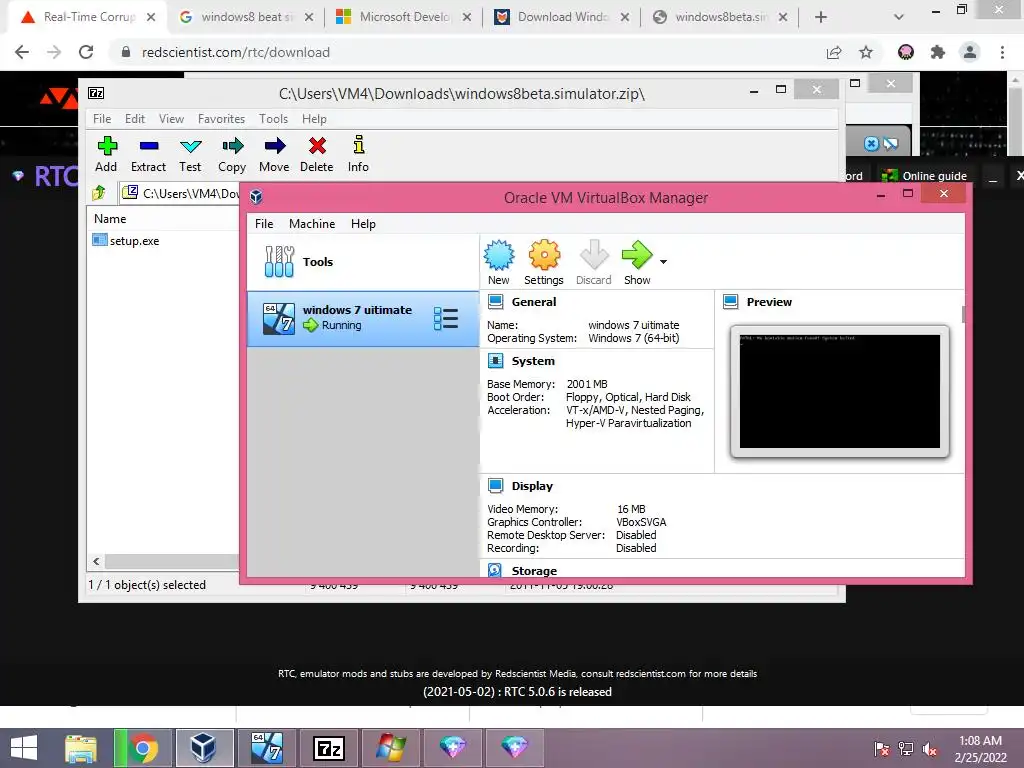The width and height of the screenshot is (1024, 768).
Task: Click VirtualBox details pane vertical scrollbar
Action: pos(963,314)
